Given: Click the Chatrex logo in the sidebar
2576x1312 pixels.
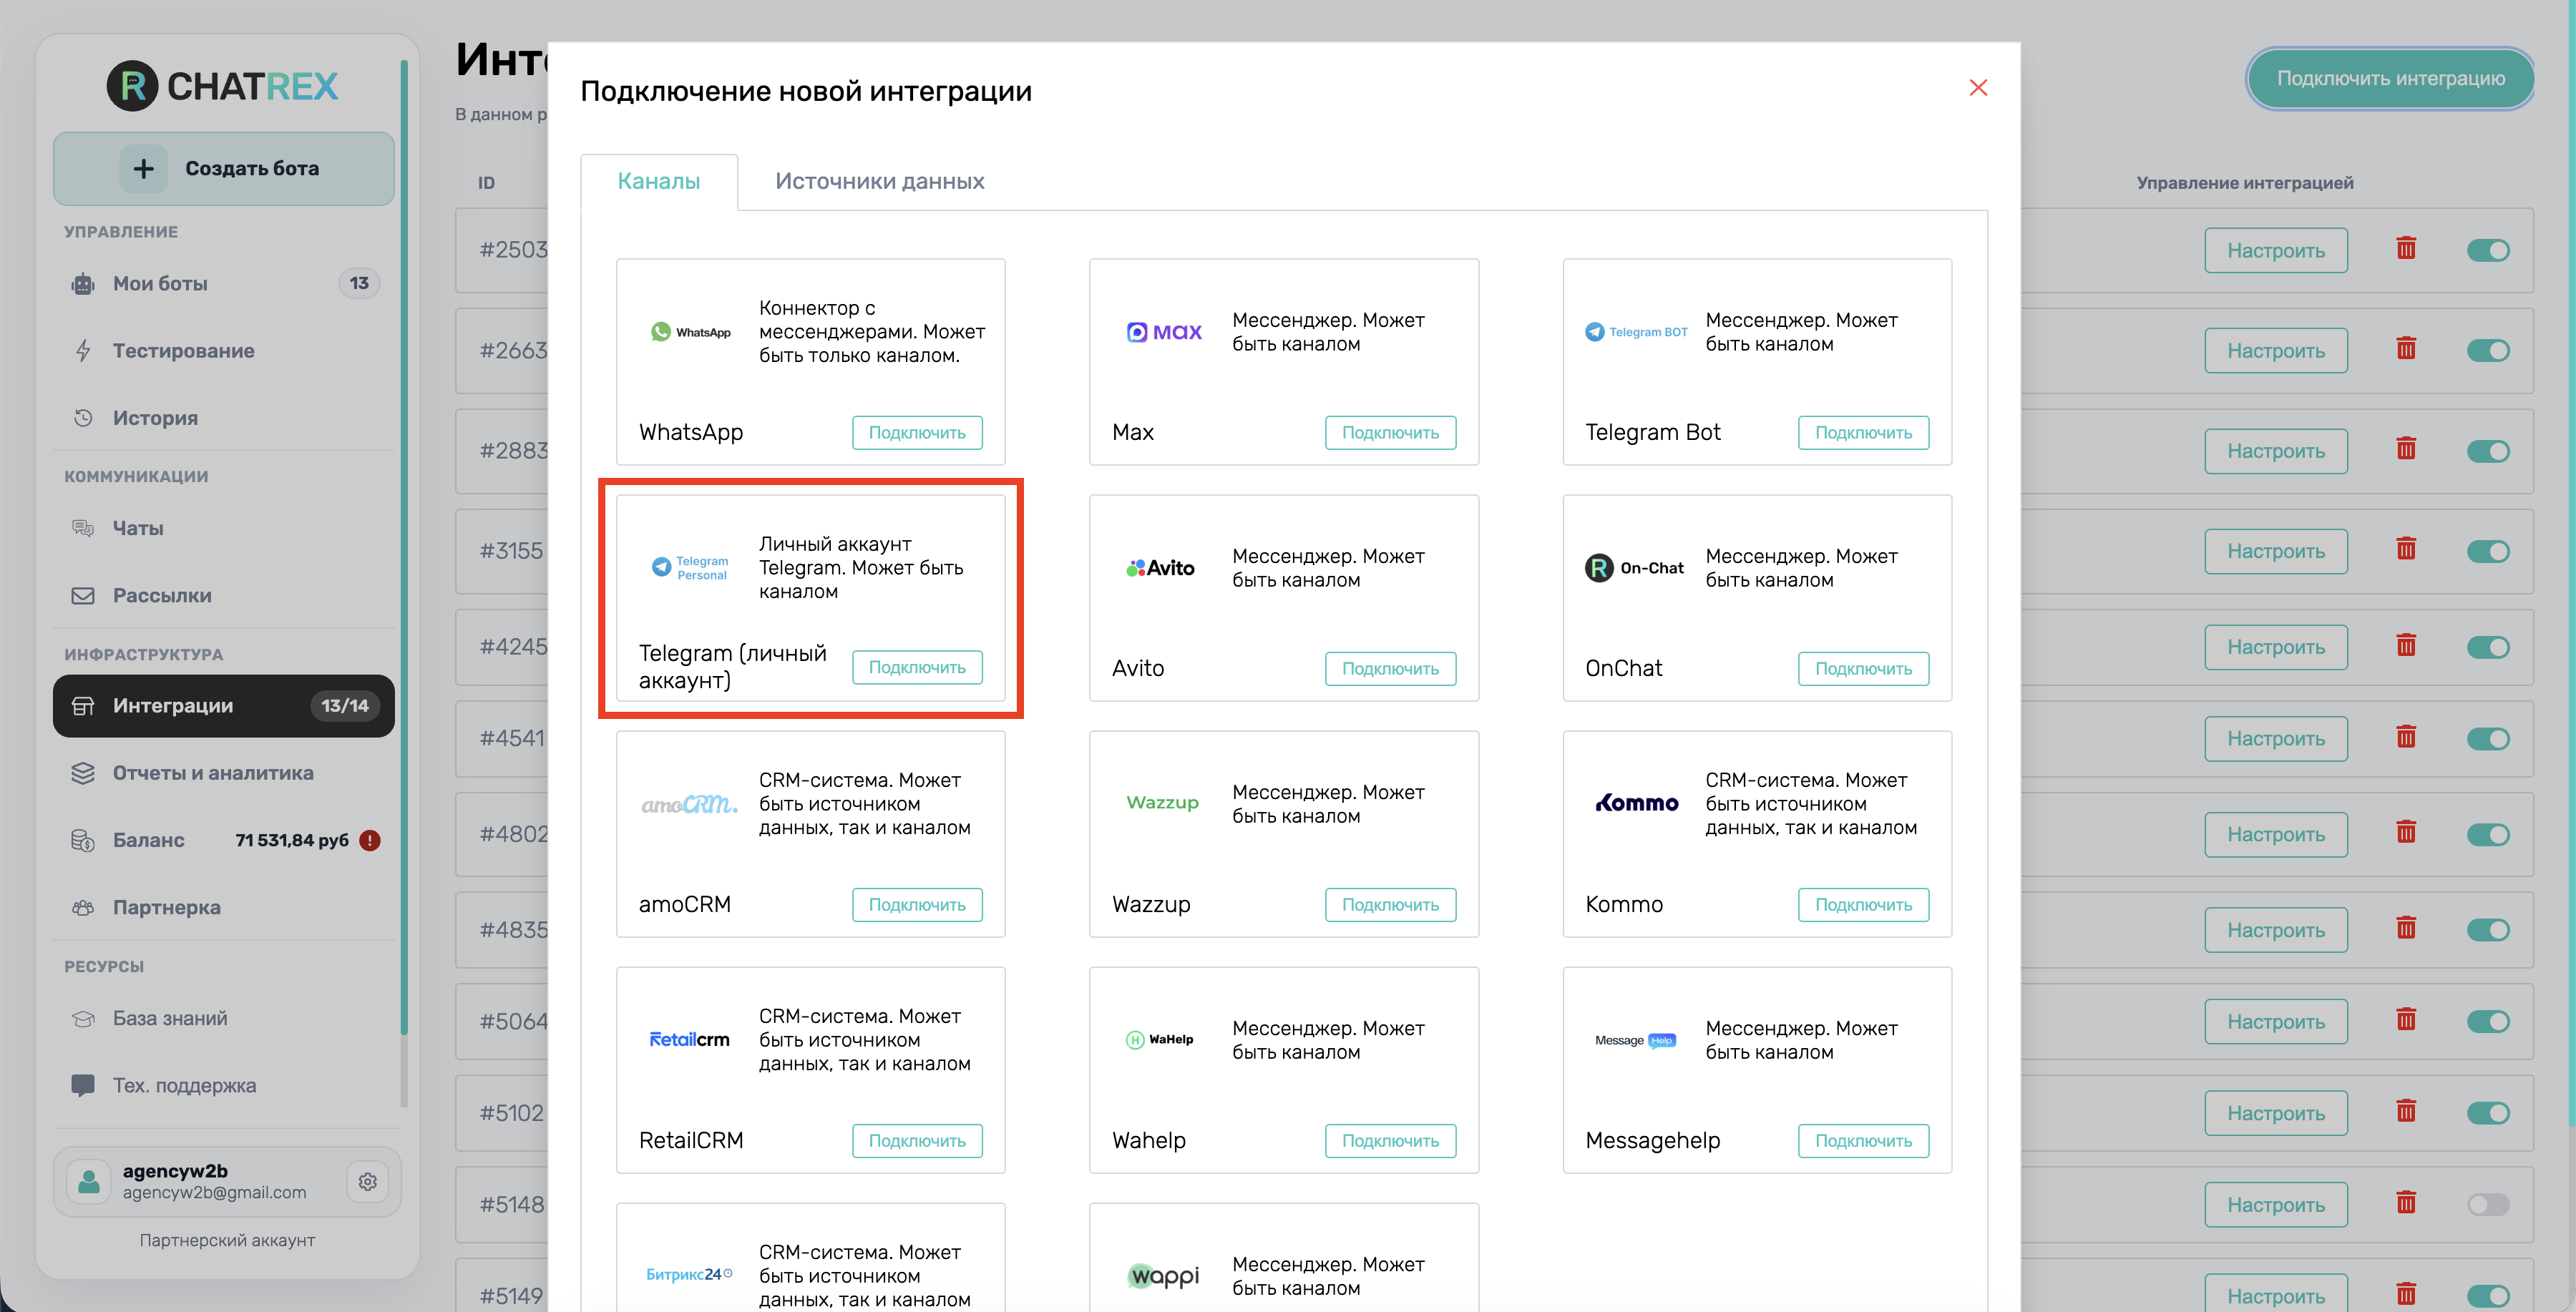Looking at the screenshot, I should (x=223, y=87).
